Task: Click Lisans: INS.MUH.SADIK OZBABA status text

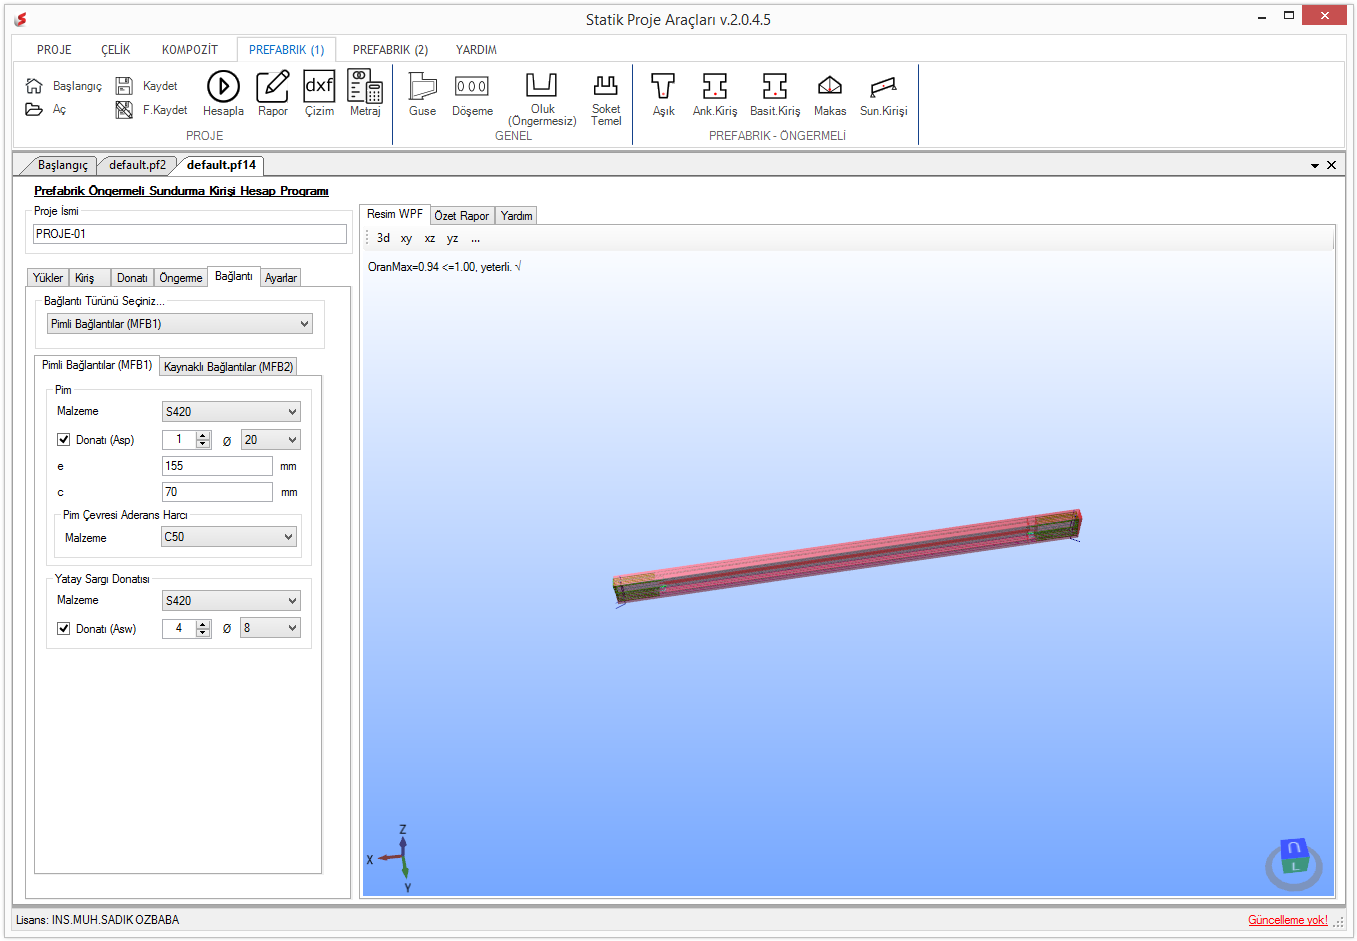Action: [x=98, y=920]
